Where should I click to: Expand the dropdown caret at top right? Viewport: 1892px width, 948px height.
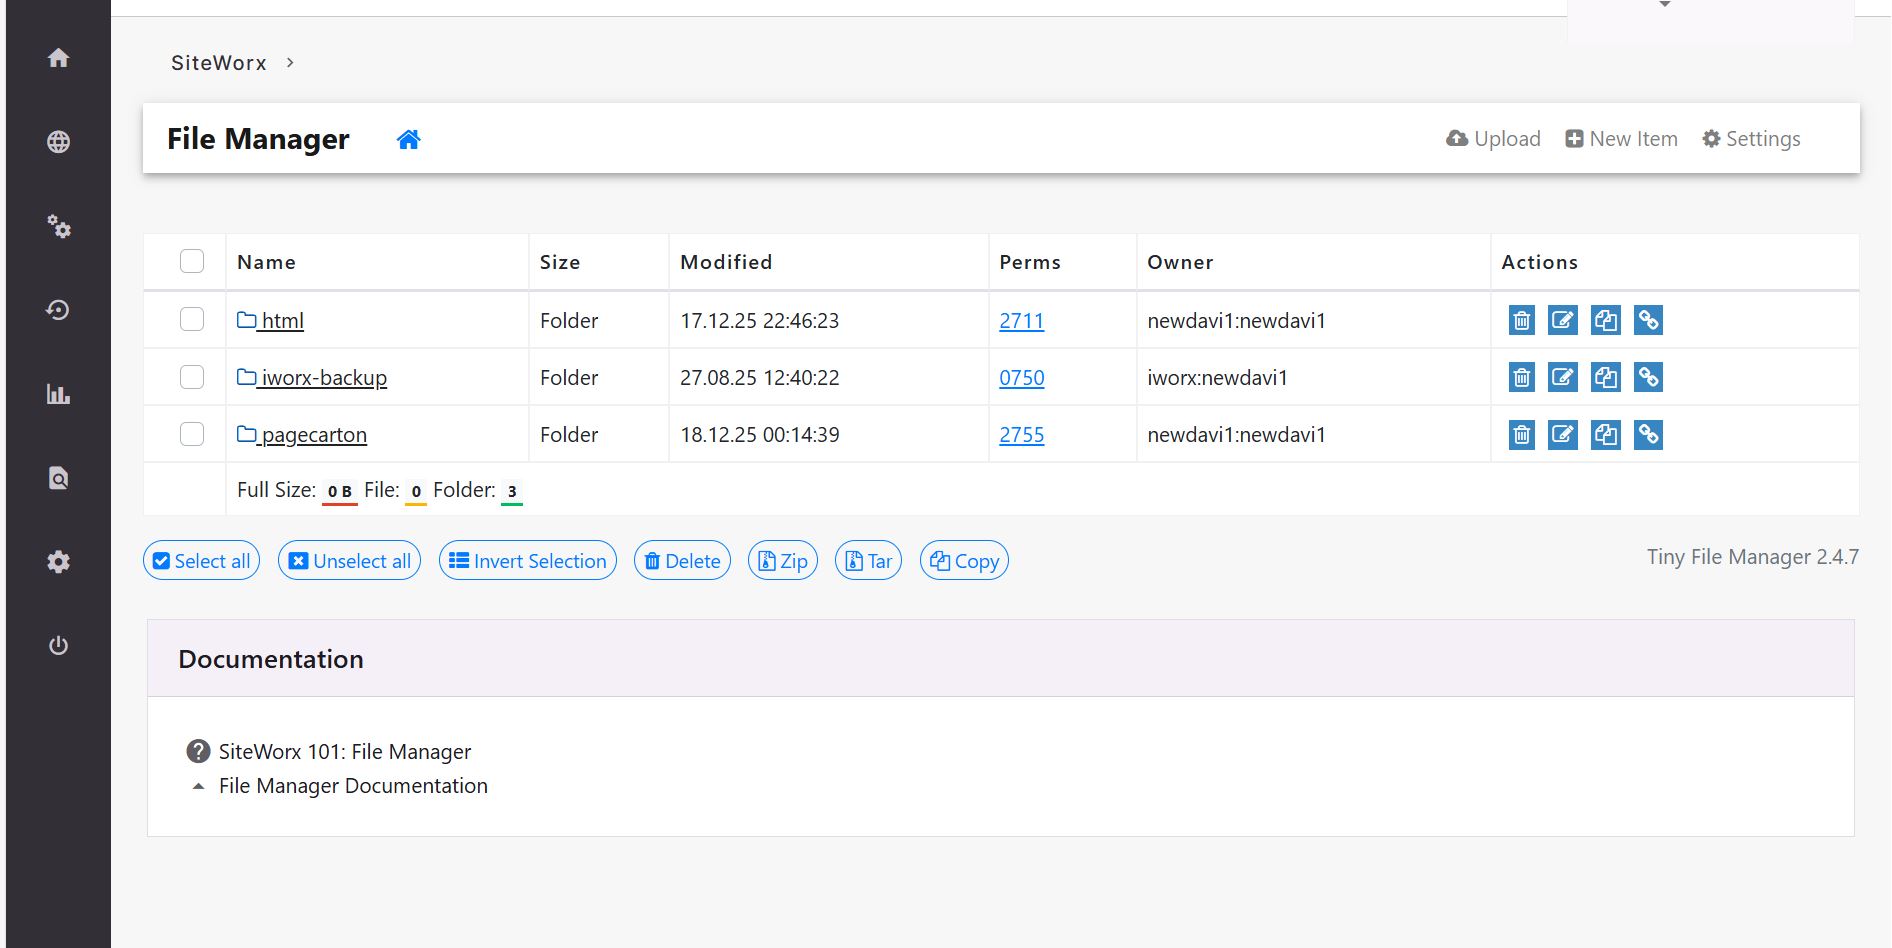coord(1665,5)
